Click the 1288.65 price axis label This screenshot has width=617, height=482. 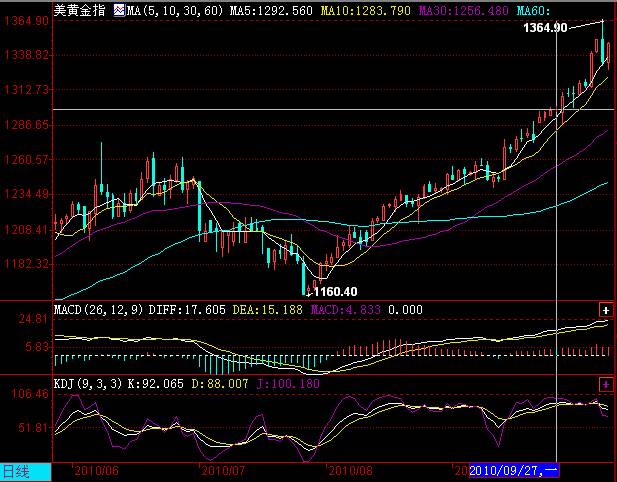click(27, 125)
